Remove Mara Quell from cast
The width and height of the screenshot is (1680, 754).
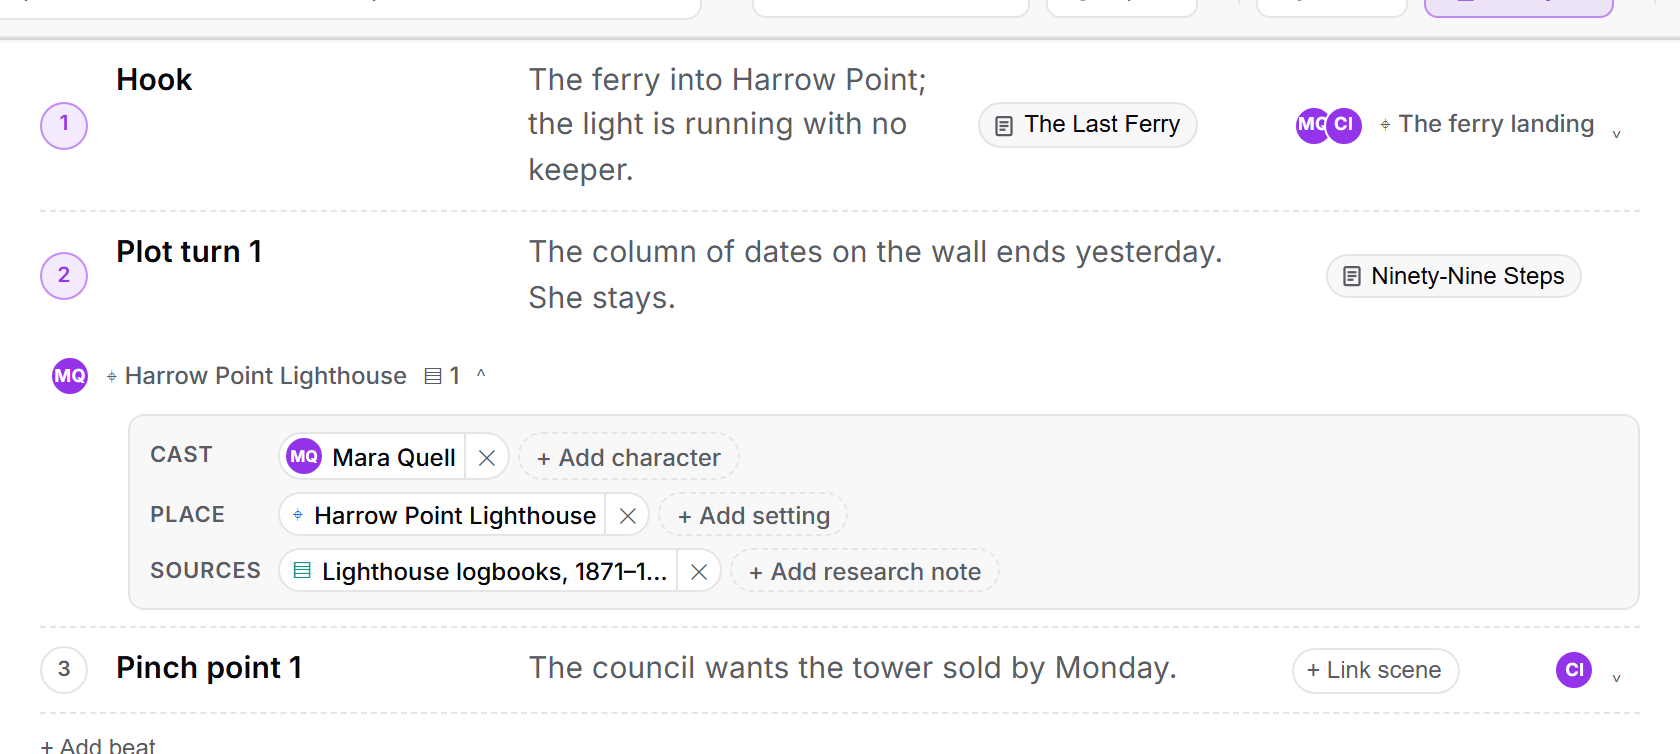[487, 458]
